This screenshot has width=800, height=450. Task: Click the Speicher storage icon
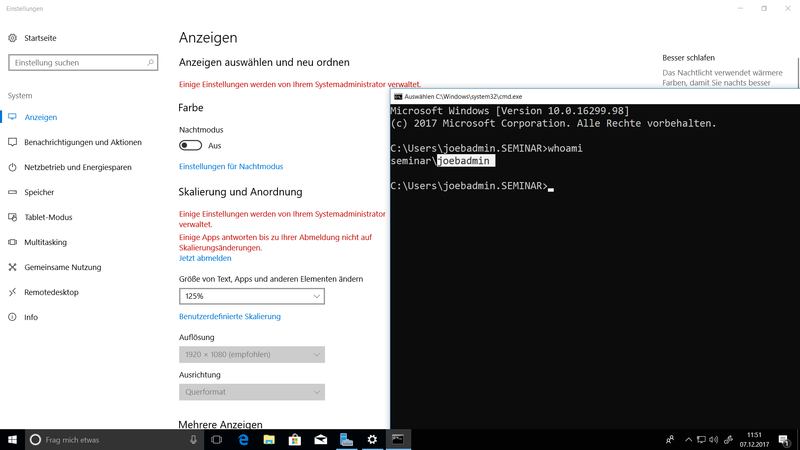(13, 192)
